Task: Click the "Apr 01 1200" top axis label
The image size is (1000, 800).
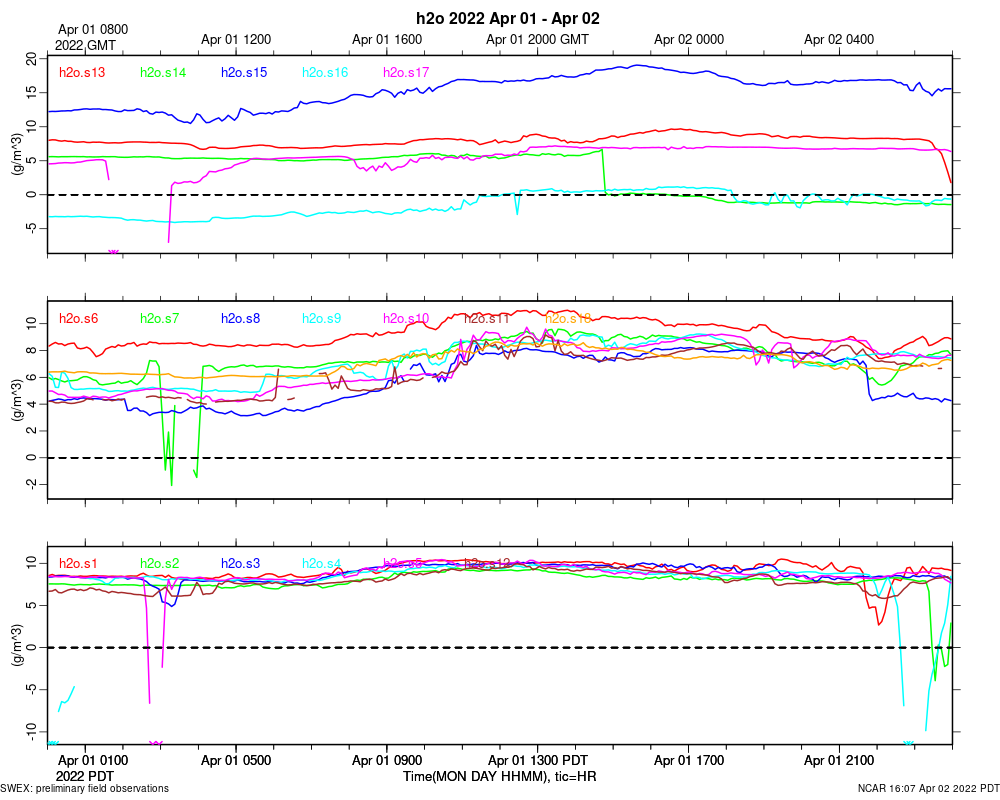Action: pyautogui.click(x=236, y=39)
